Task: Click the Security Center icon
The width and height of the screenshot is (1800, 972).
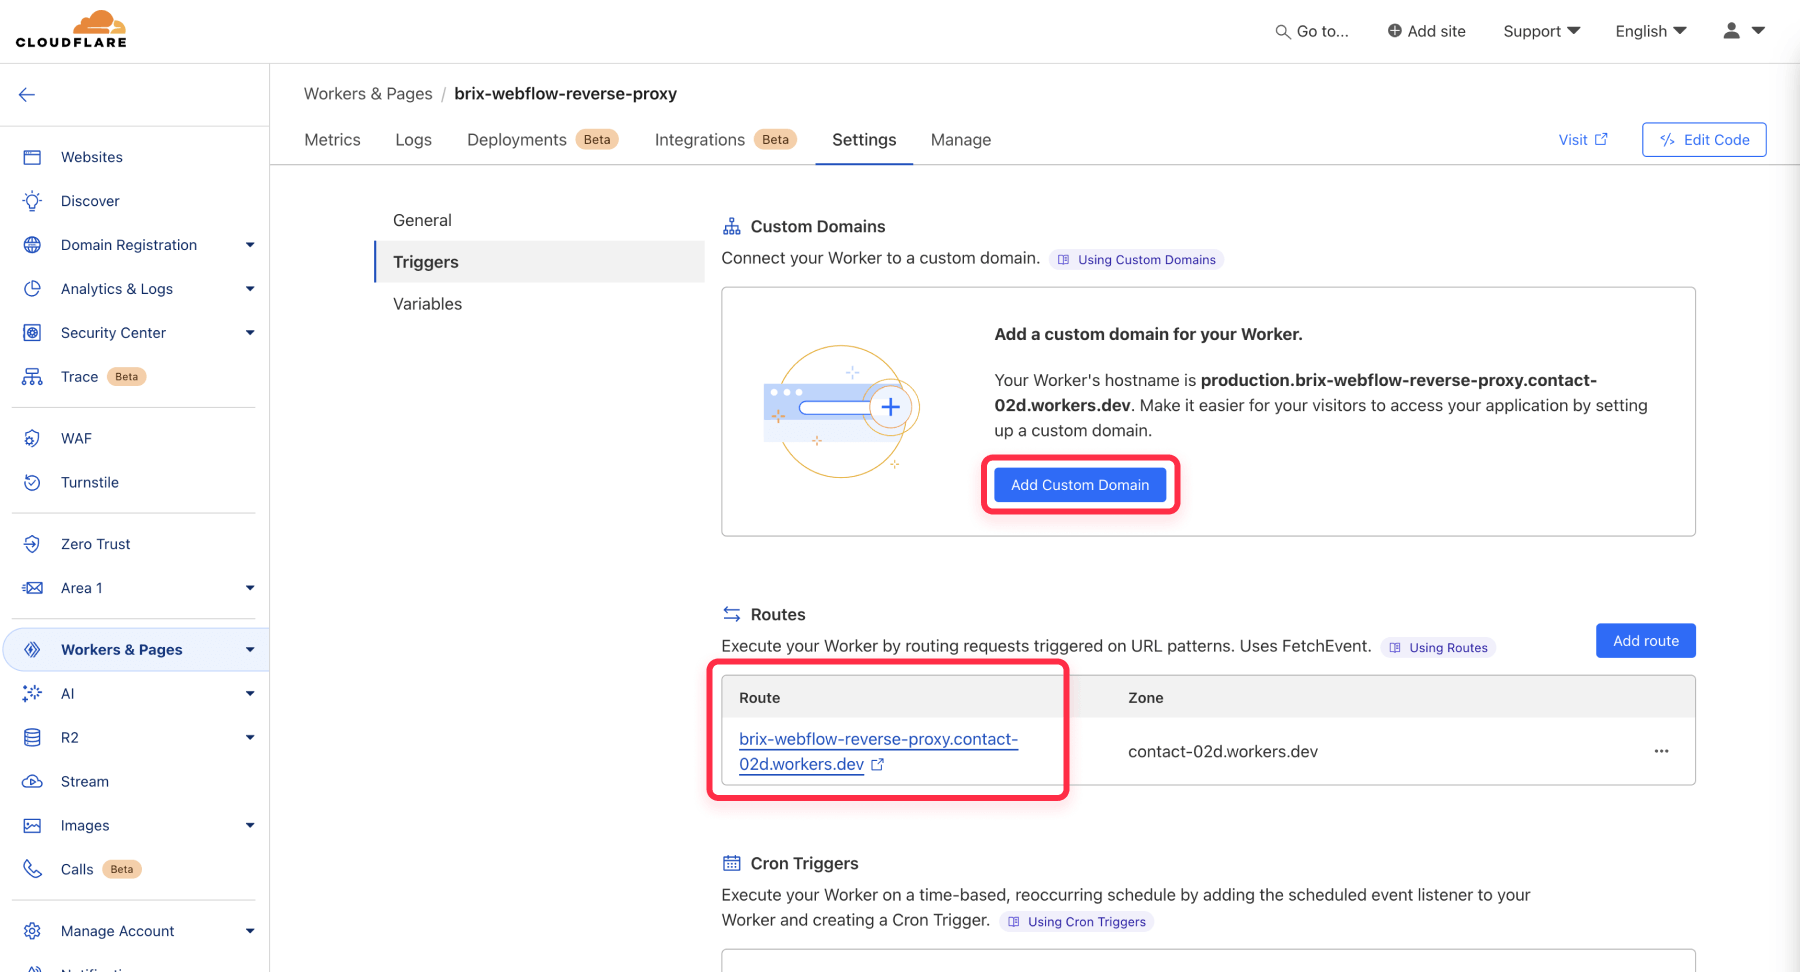Action: [32, 333]
